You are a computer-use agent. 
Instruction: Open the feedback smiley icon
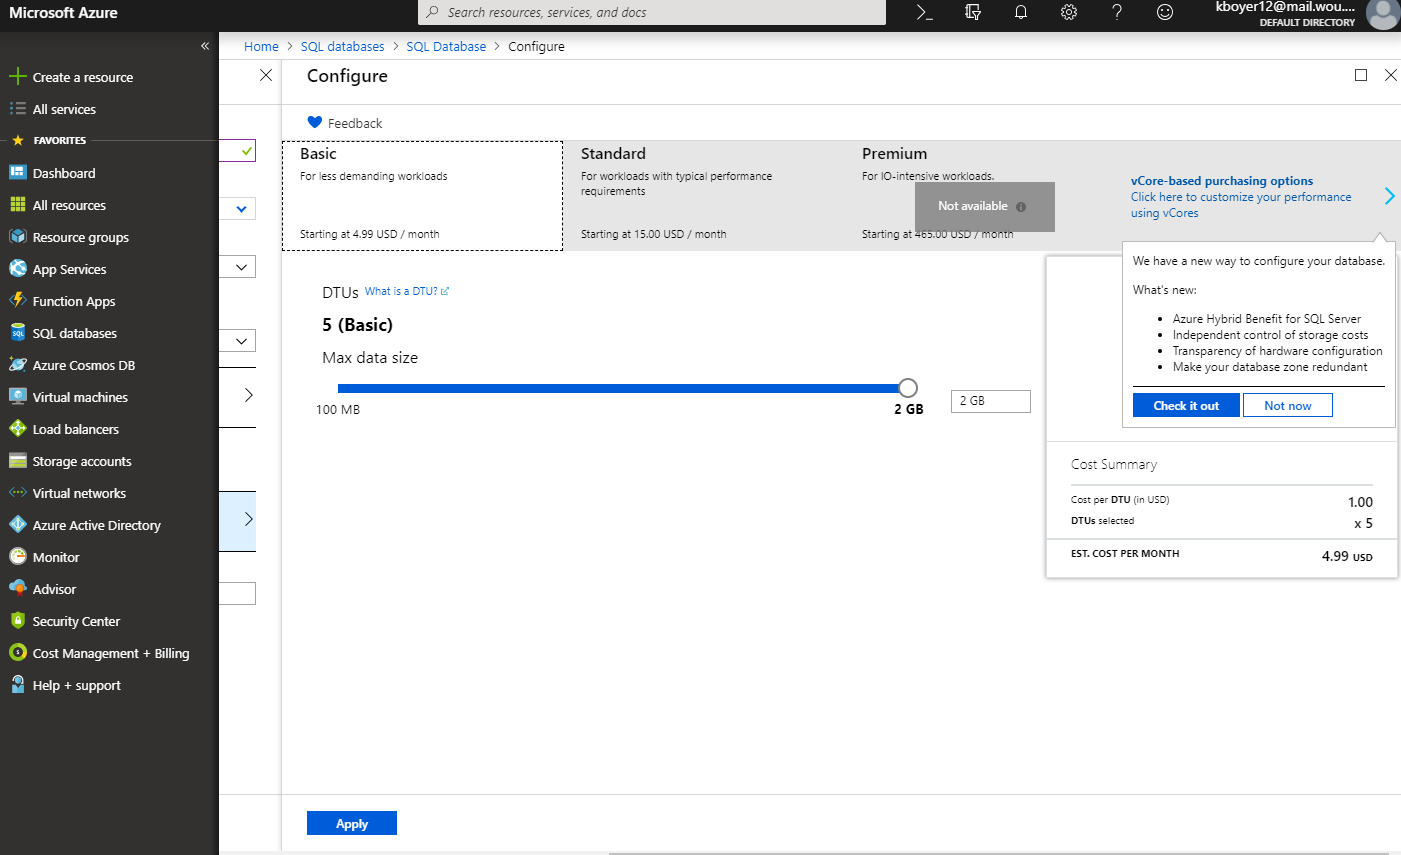tap(1165, 12)
